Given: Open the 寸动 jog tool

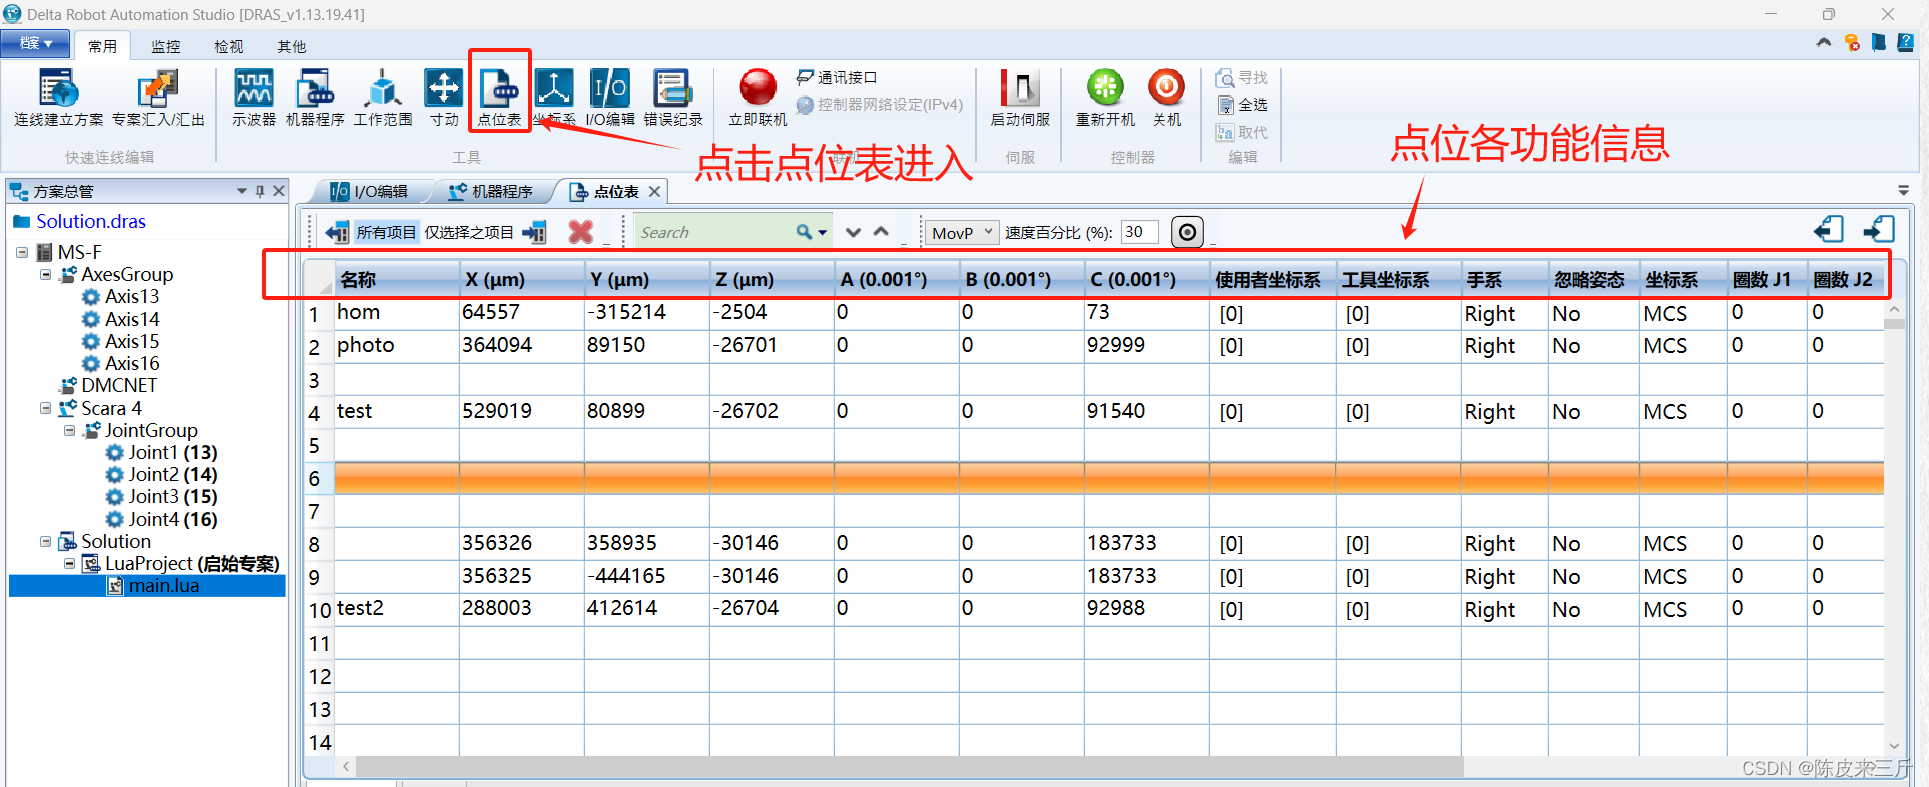Looking at the screenshot, I should pyautogui.click(x=444, y=98).
